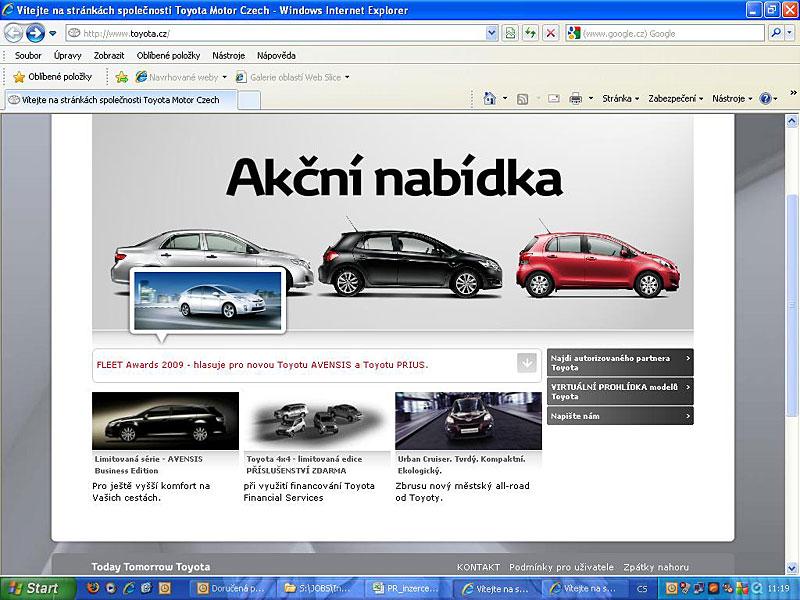
Task: Click the Google search provider icon
Action: pyautogui.click(x=574, y=34)
